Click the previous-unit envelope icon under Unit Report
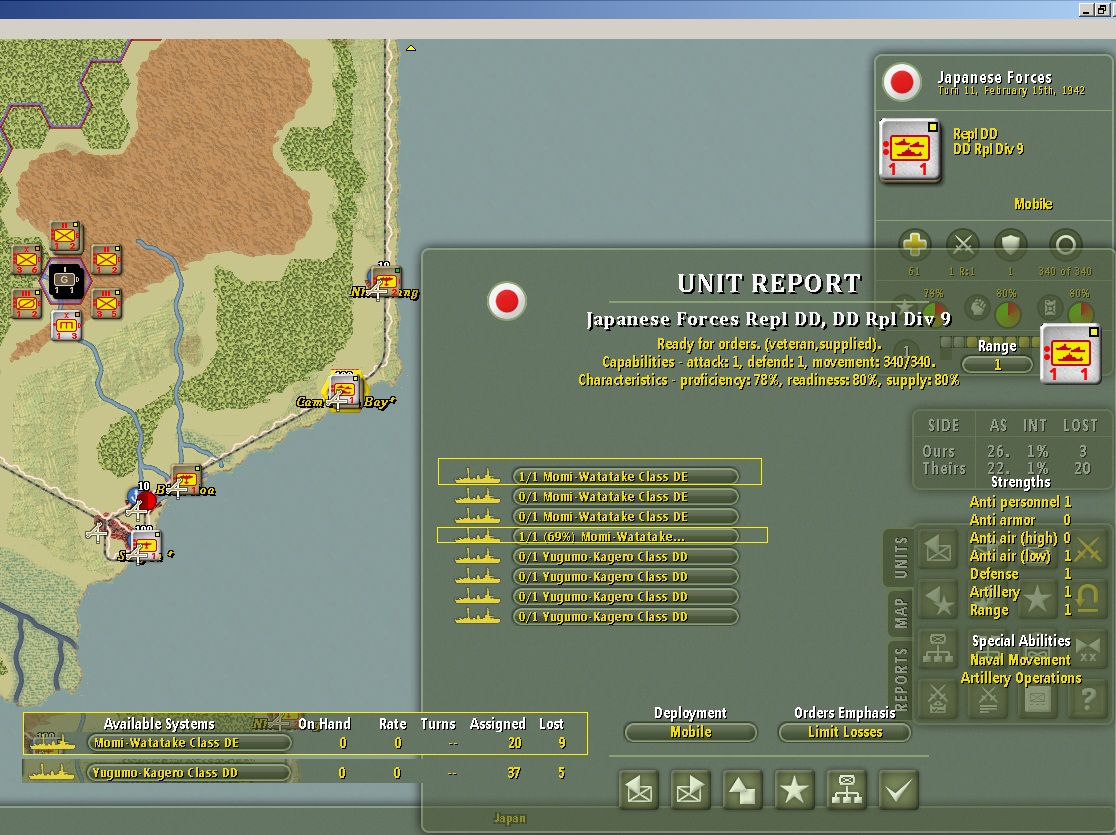Viewport: 1116px width, 835px height. click(x=638, y=790)
